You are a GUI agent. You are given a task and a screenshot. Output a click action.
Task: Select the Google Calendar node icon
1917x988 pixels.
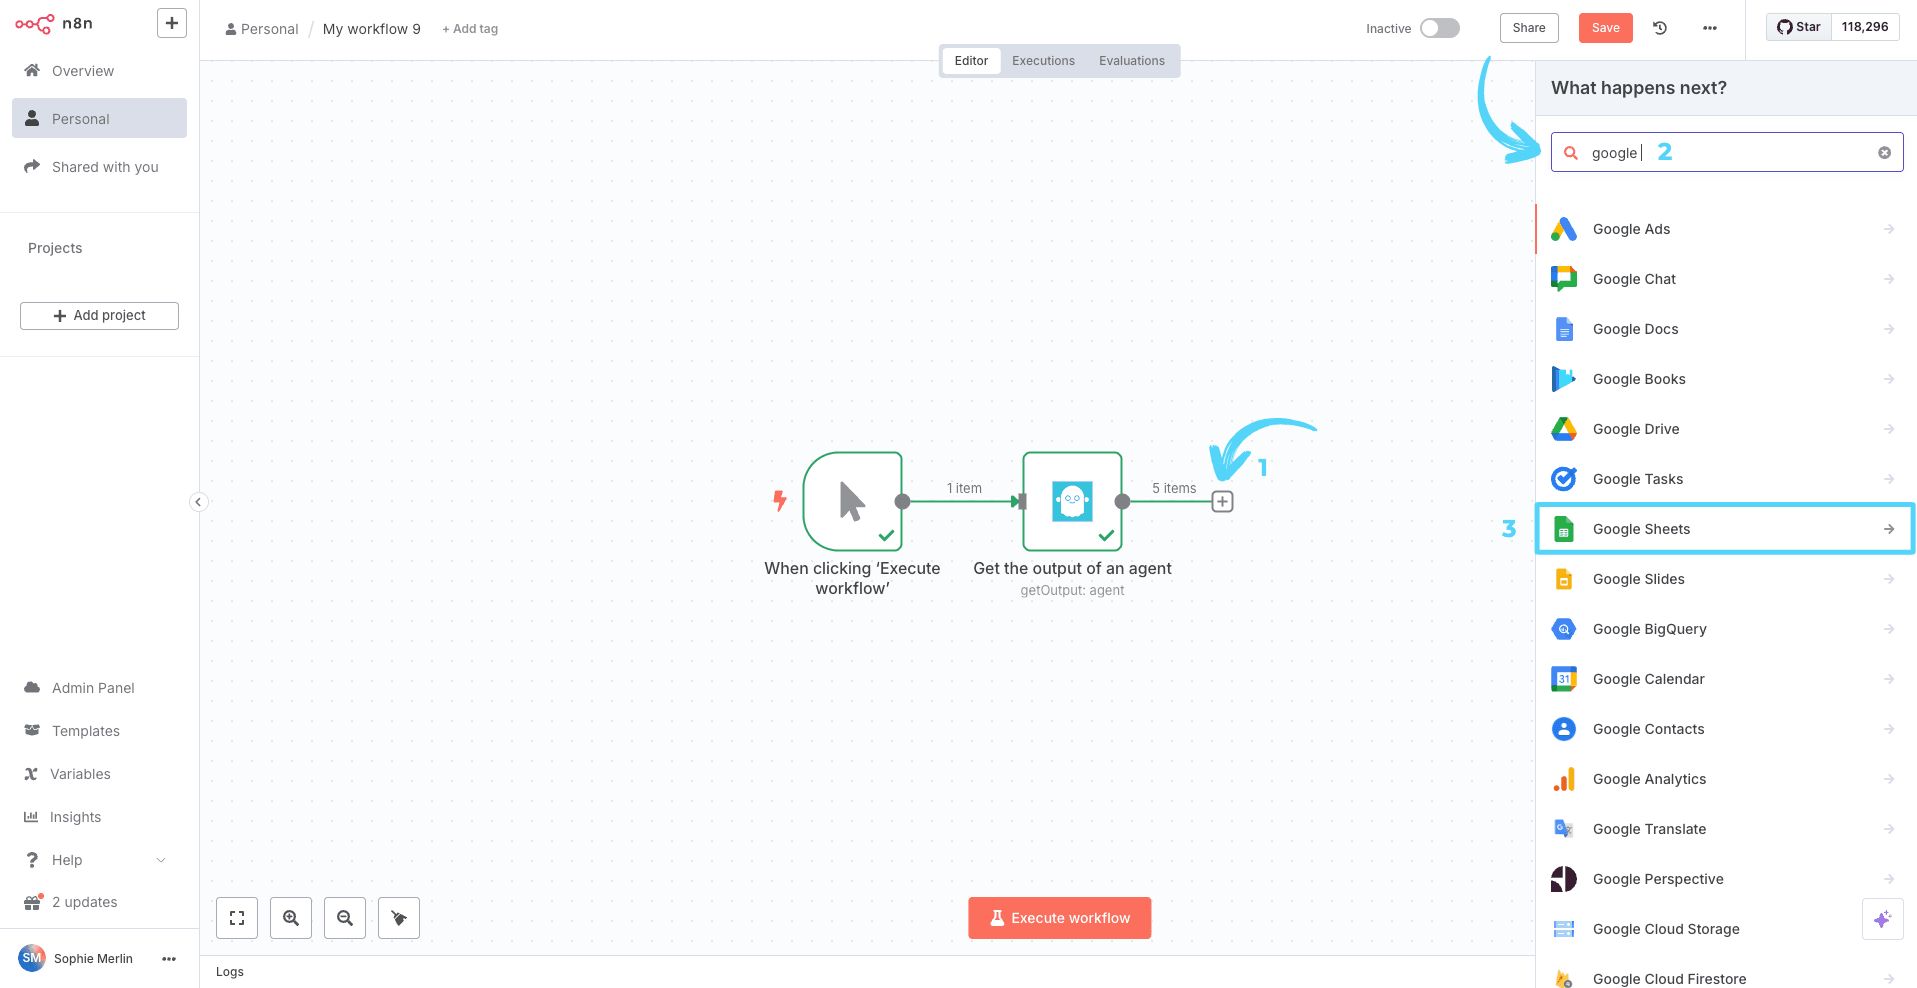tap(1564, 679)
